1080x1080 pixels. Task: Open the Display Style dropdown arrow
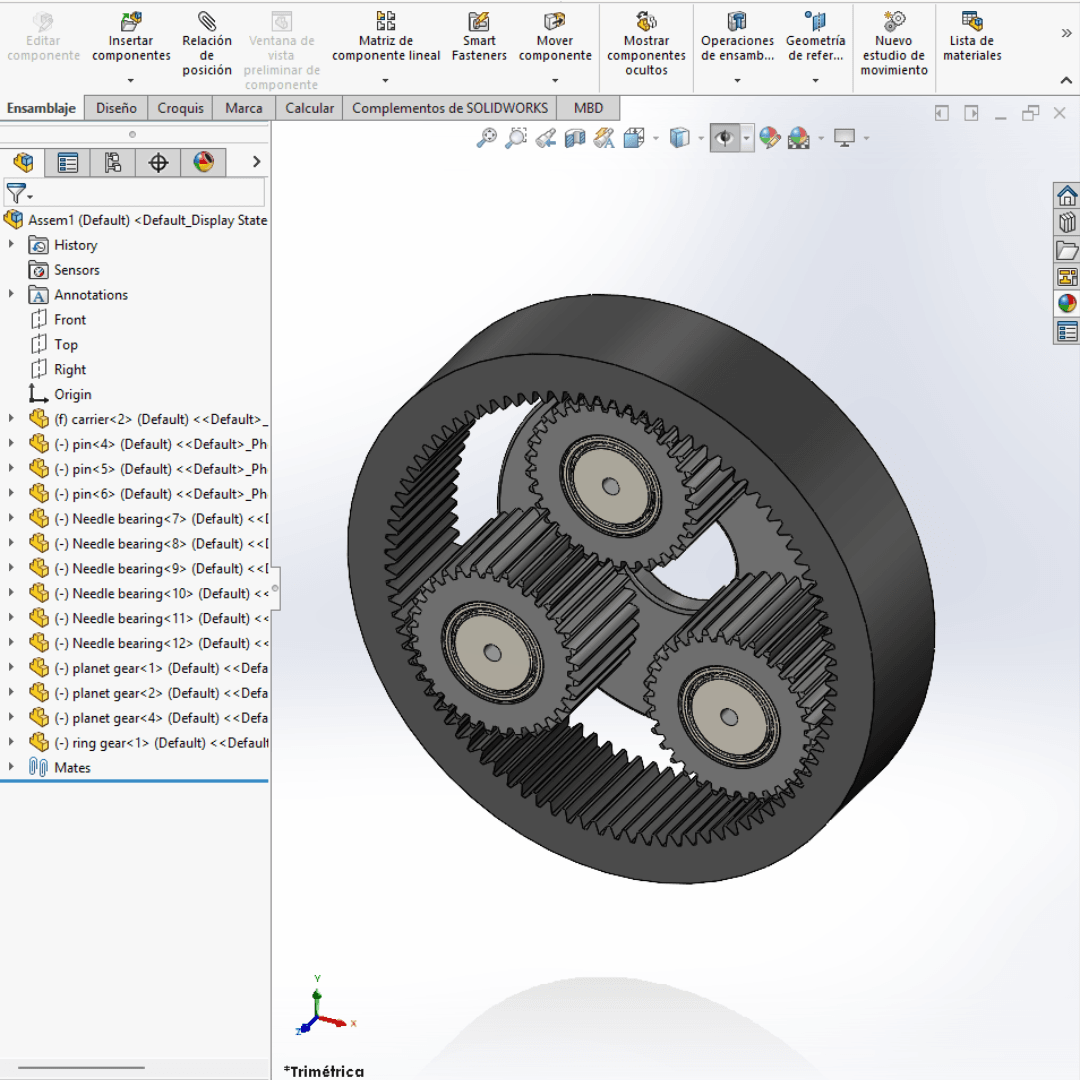pyautogui.click(x=699, y=138)
